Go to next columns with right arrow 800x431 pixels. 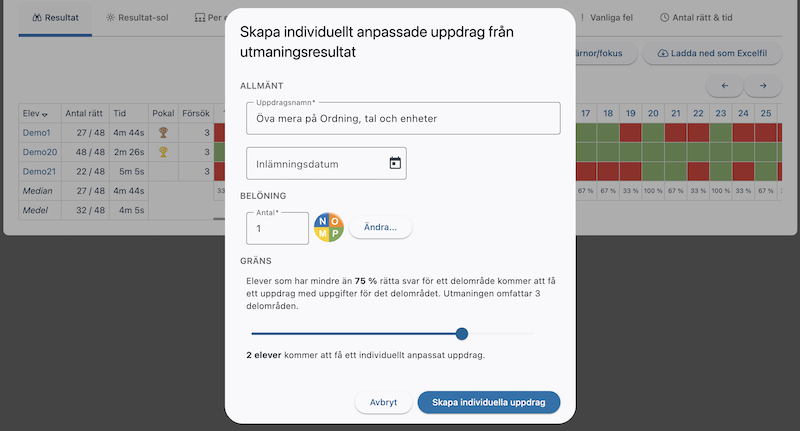click(762, 85)
